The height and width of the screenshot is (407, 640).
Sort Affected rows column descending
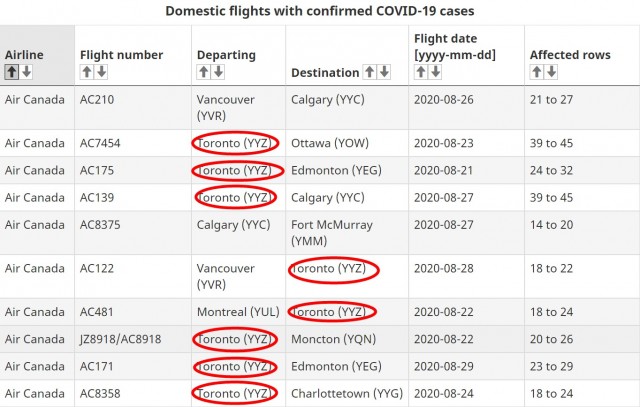(550, 72)
